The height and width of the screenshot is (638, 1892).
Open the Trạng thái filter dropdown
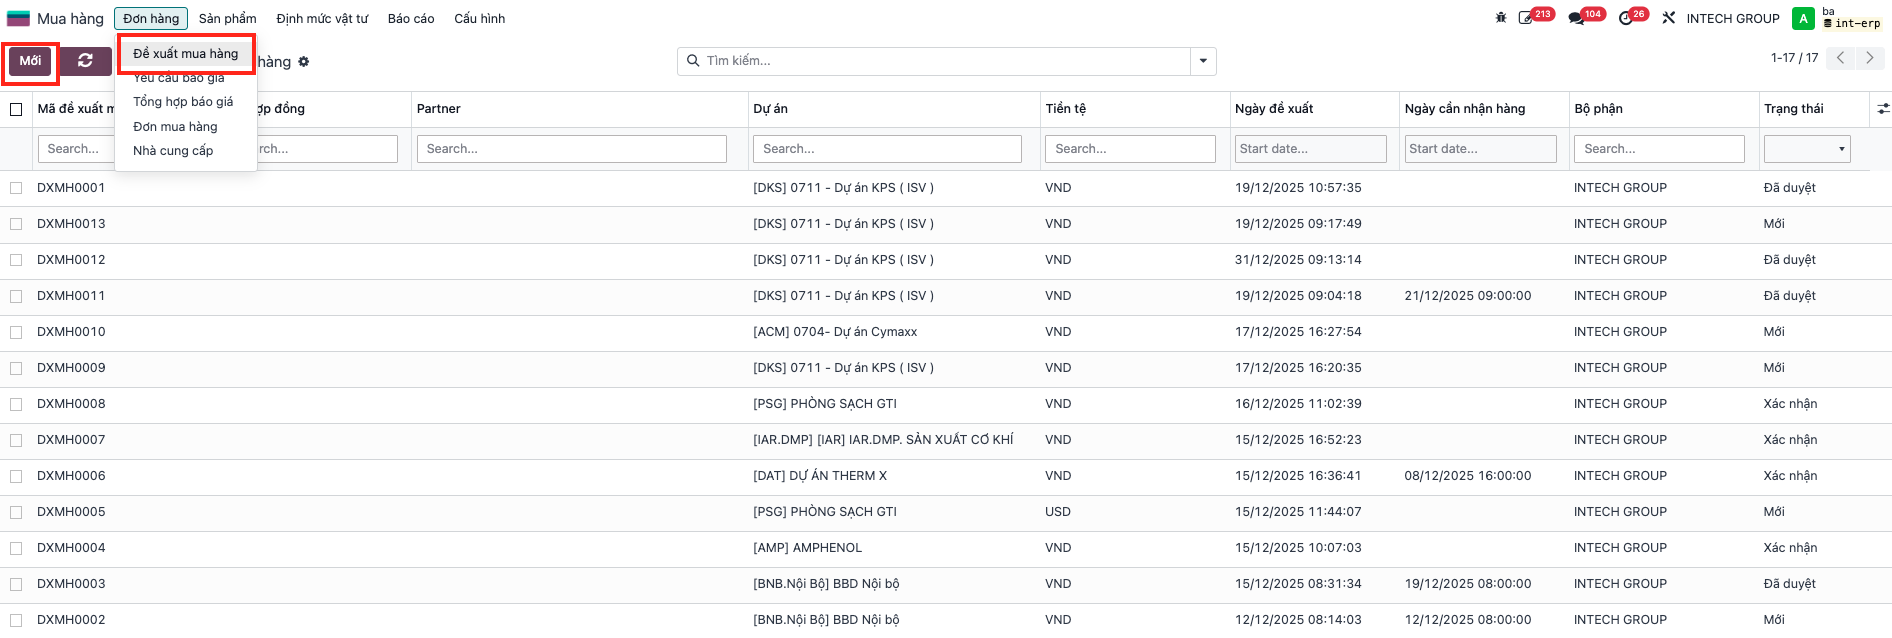(1807, 149)
